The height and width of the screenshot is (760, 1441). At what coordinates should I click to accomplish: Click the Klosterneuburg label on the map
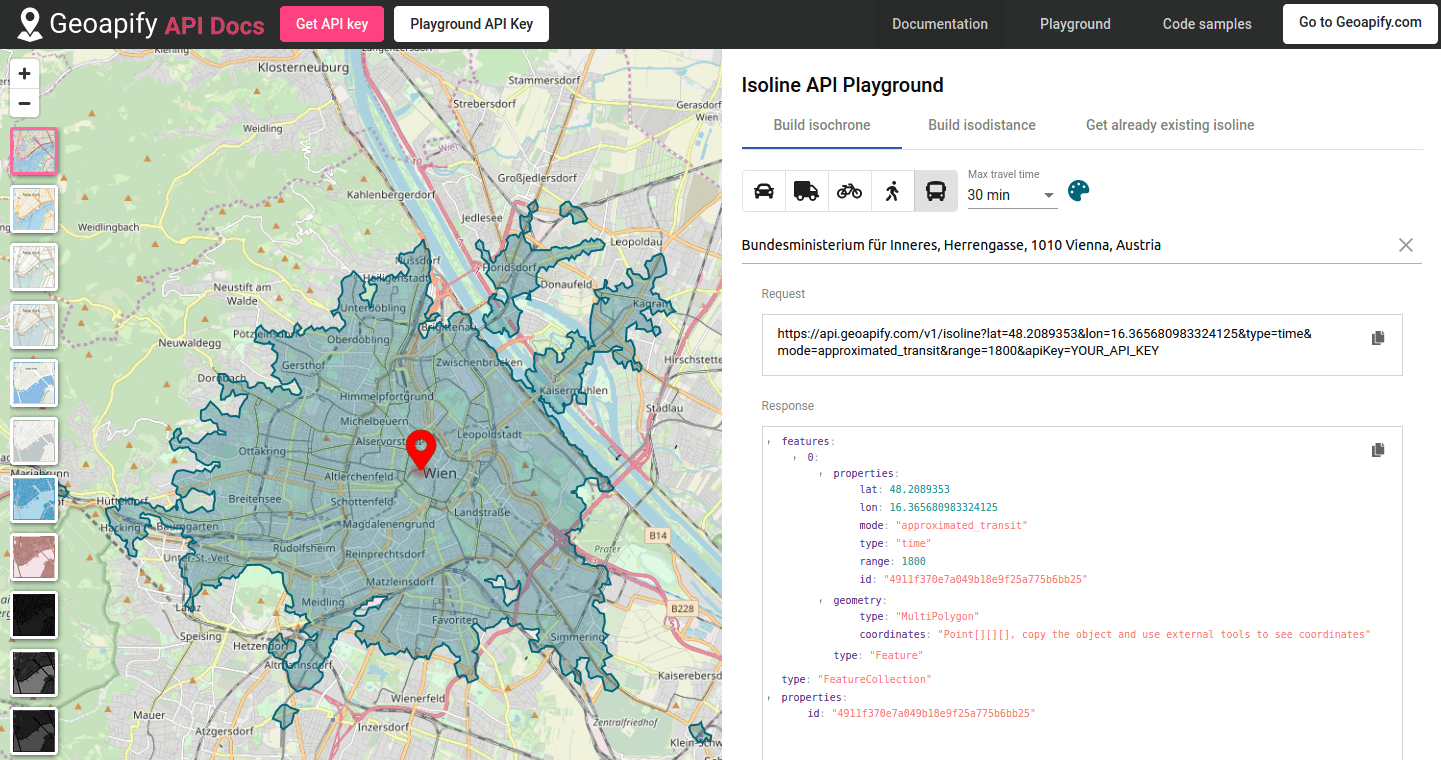(x=303, y=68)
